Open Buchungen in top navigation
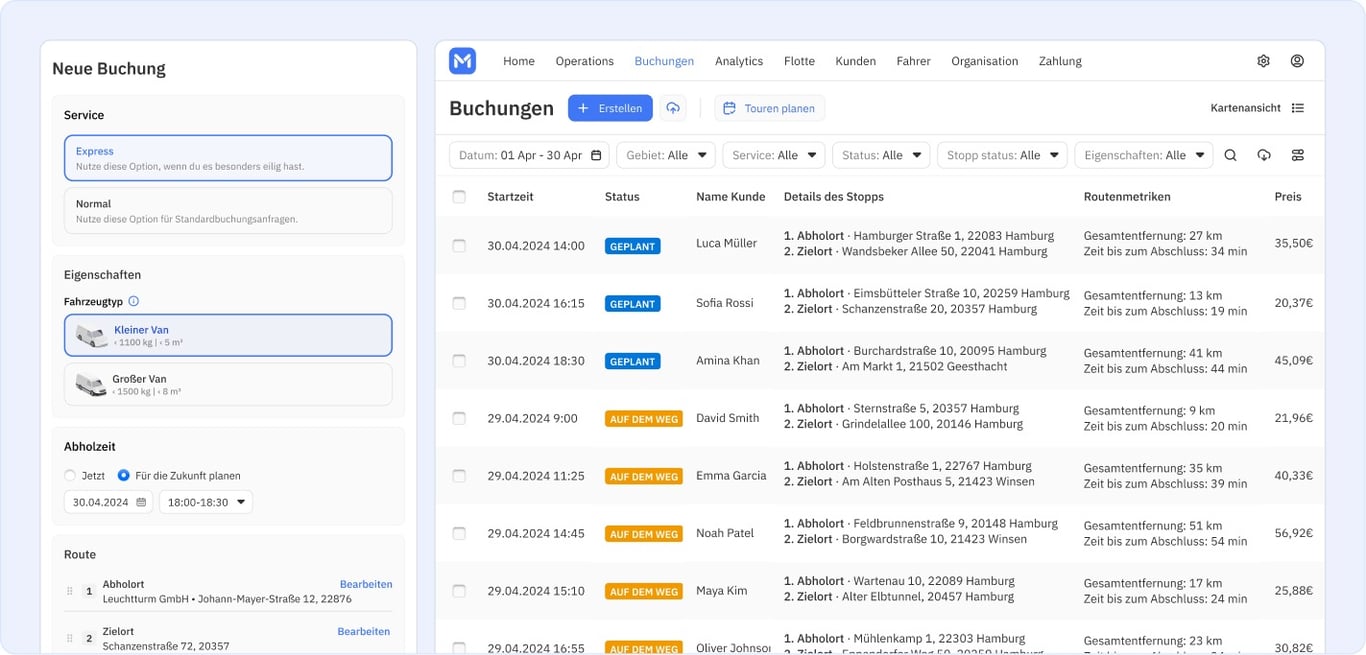Viewport: 1366px width, 655px height. pos(664,61)
